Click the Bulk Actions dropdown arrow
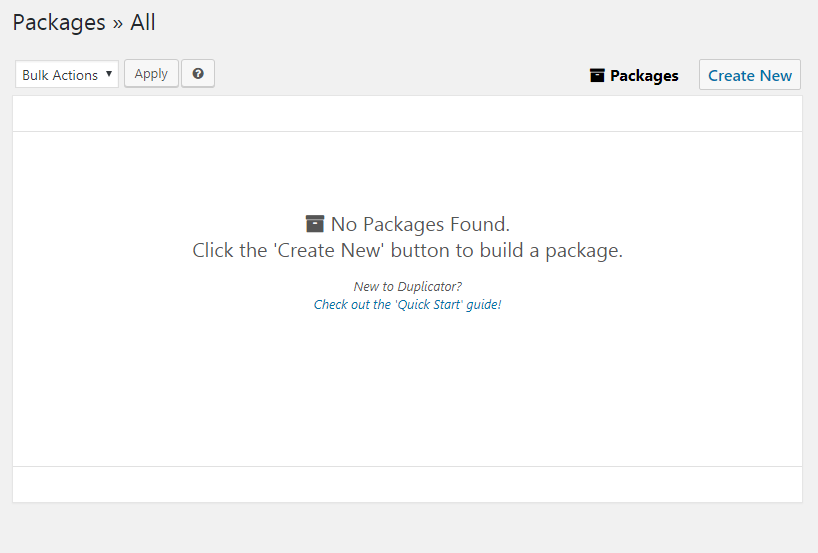The image size is (818, 553). click(x=108, y=75)
